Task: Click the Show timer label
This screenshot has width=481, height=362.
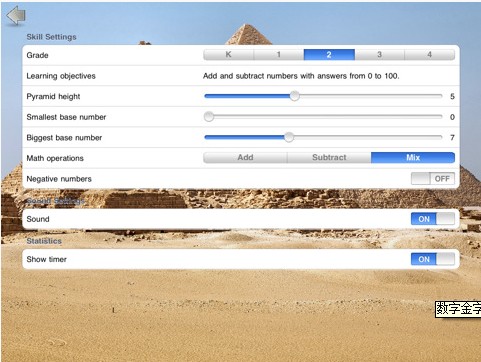Action: tap(47, 259)
